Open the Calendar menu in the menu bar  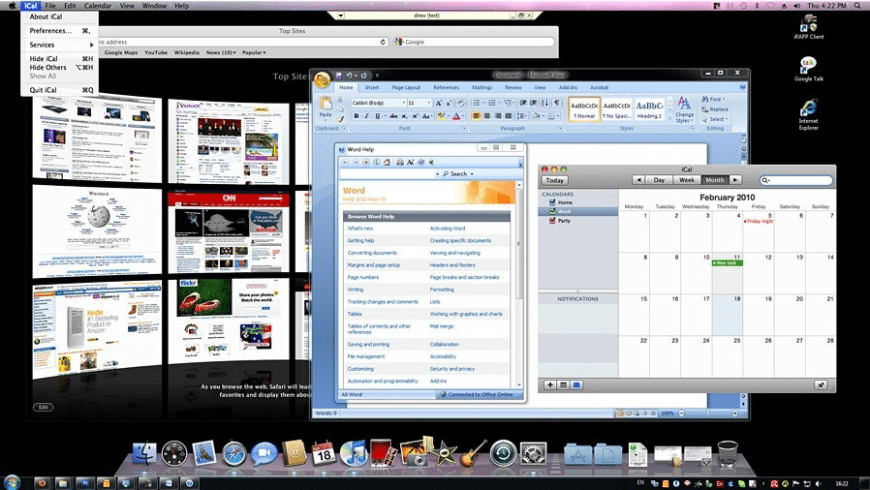[x=98, y=6]
